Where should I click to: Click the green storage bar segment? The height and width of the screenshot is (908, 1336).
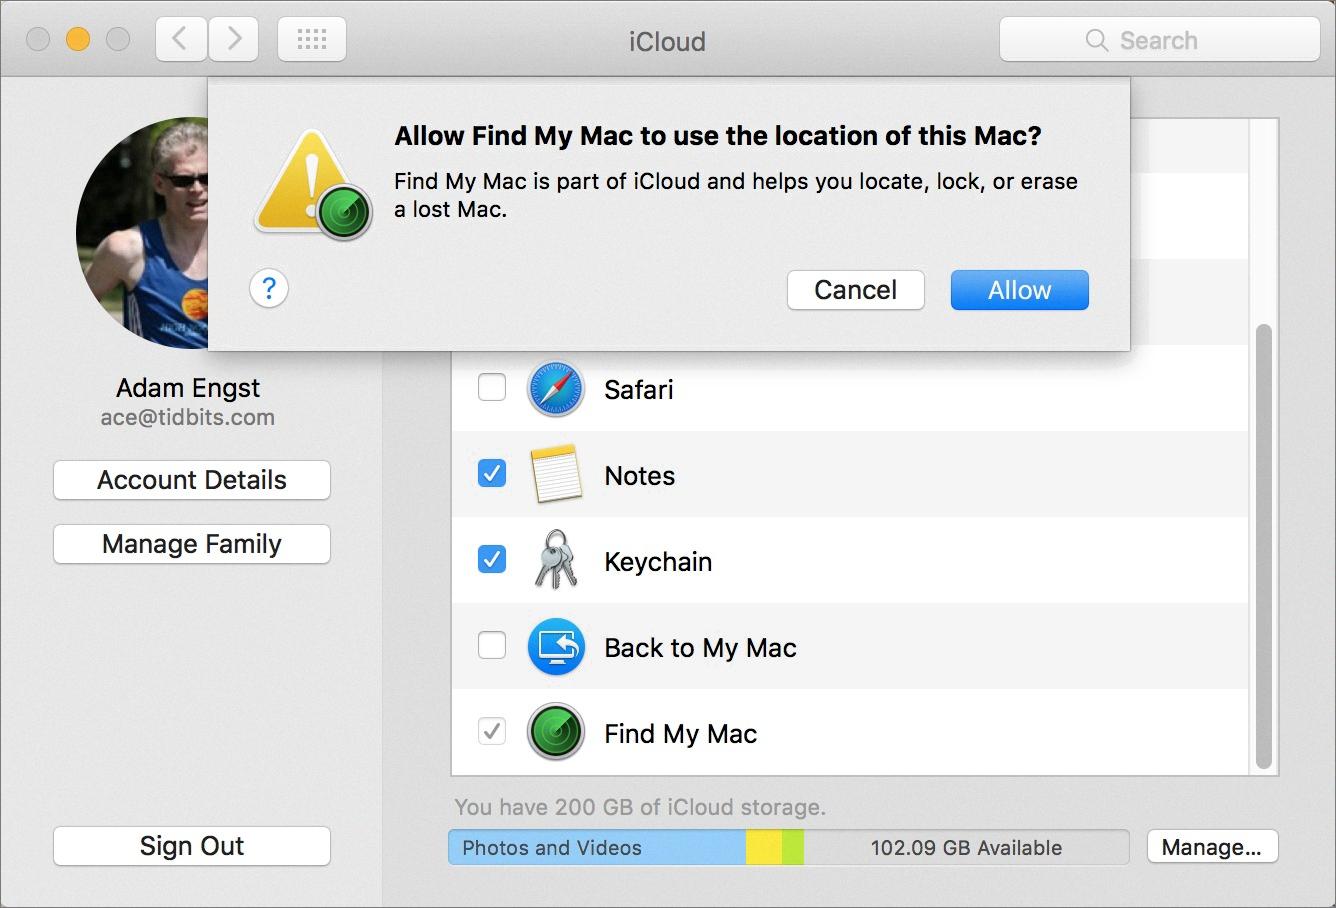click(x=793, y=848)
